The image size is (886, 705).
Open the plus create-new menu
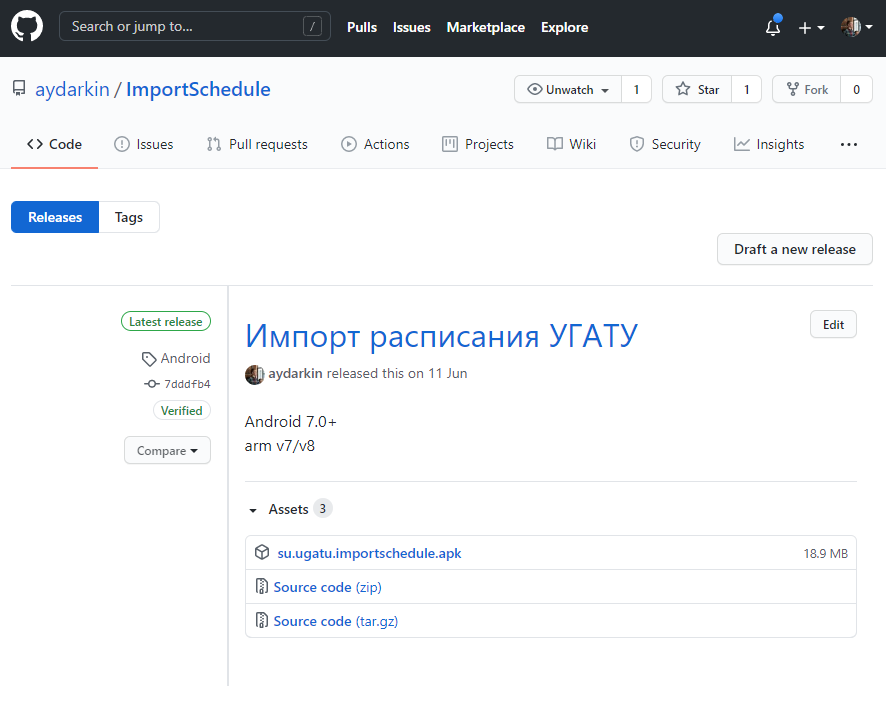[810, 27]
